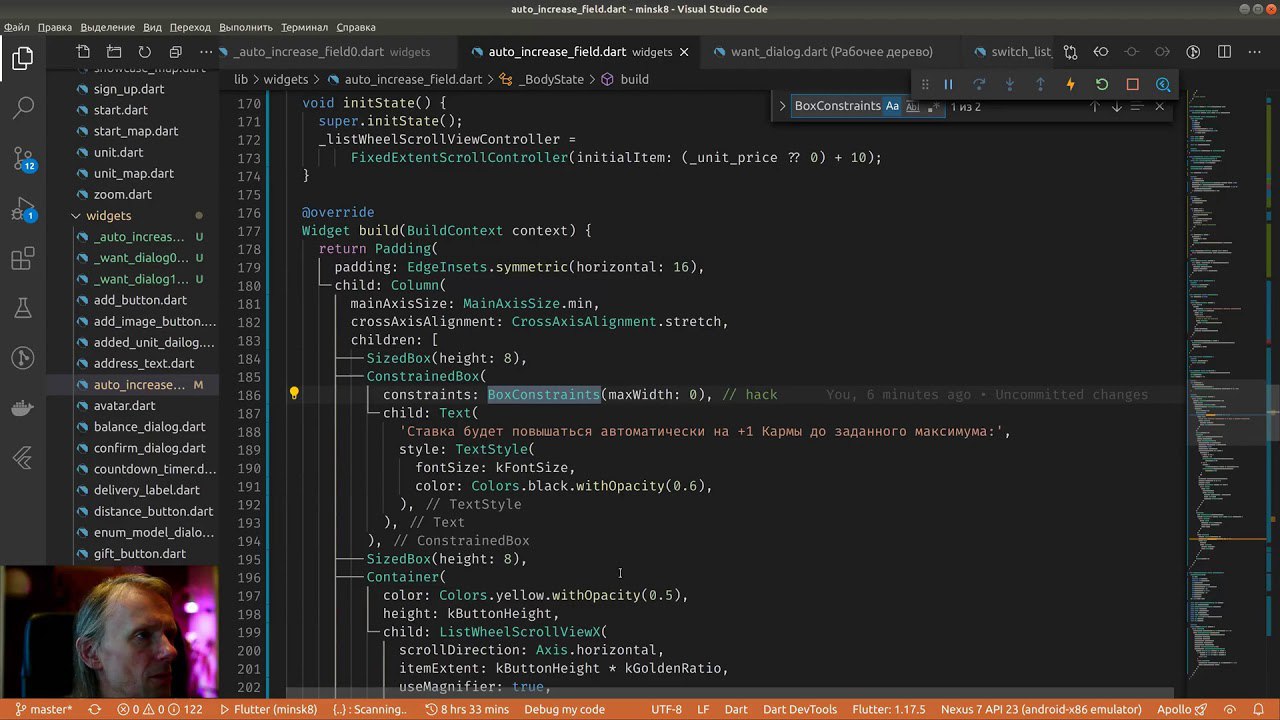Click Dart DevTools in status bar
This screenshot has width=1280, height=720.
coord(800,709)
